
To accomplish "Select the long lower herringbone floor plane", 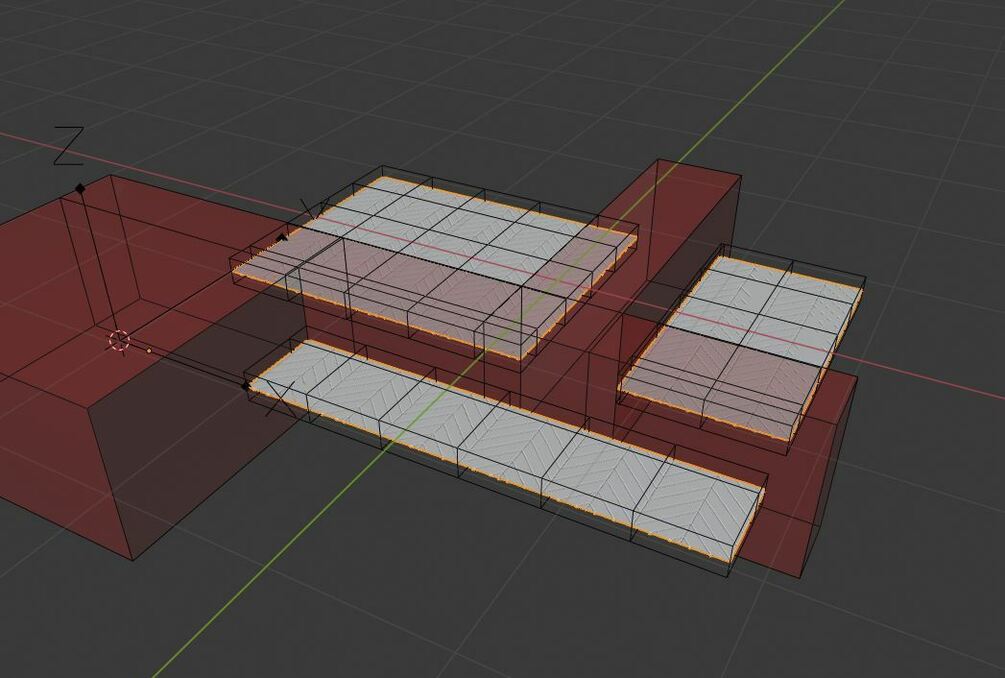I will click(x=506, y=451).
